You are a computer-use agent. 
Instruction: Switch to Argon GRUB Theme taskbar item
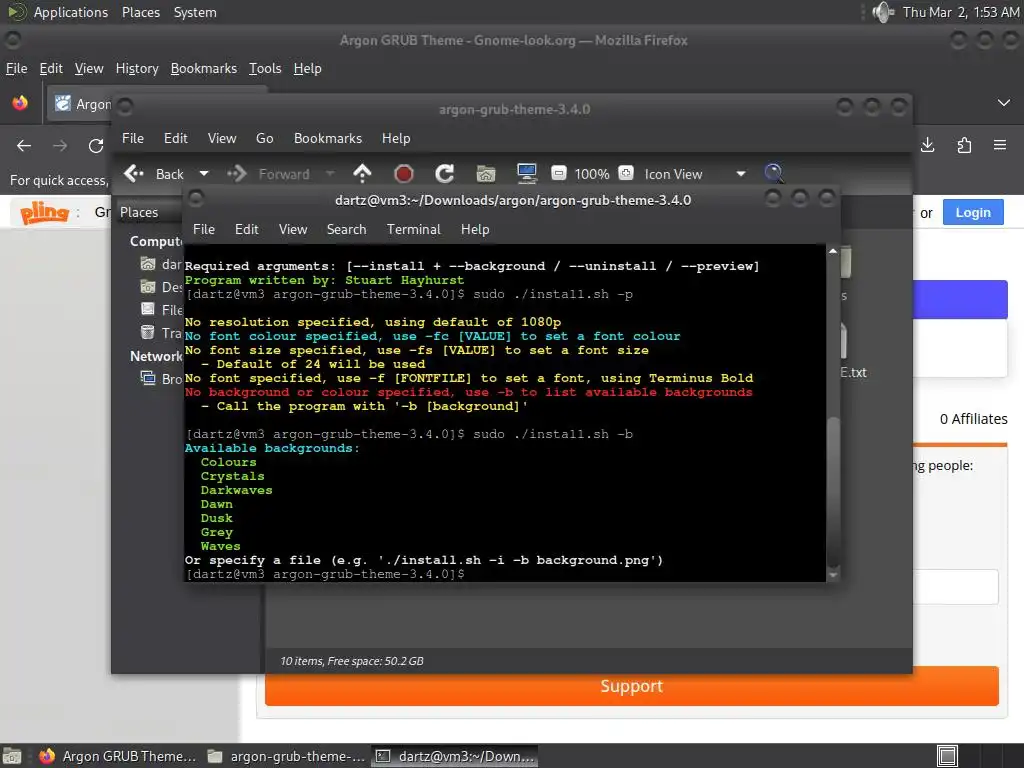[x=118, y=756]
